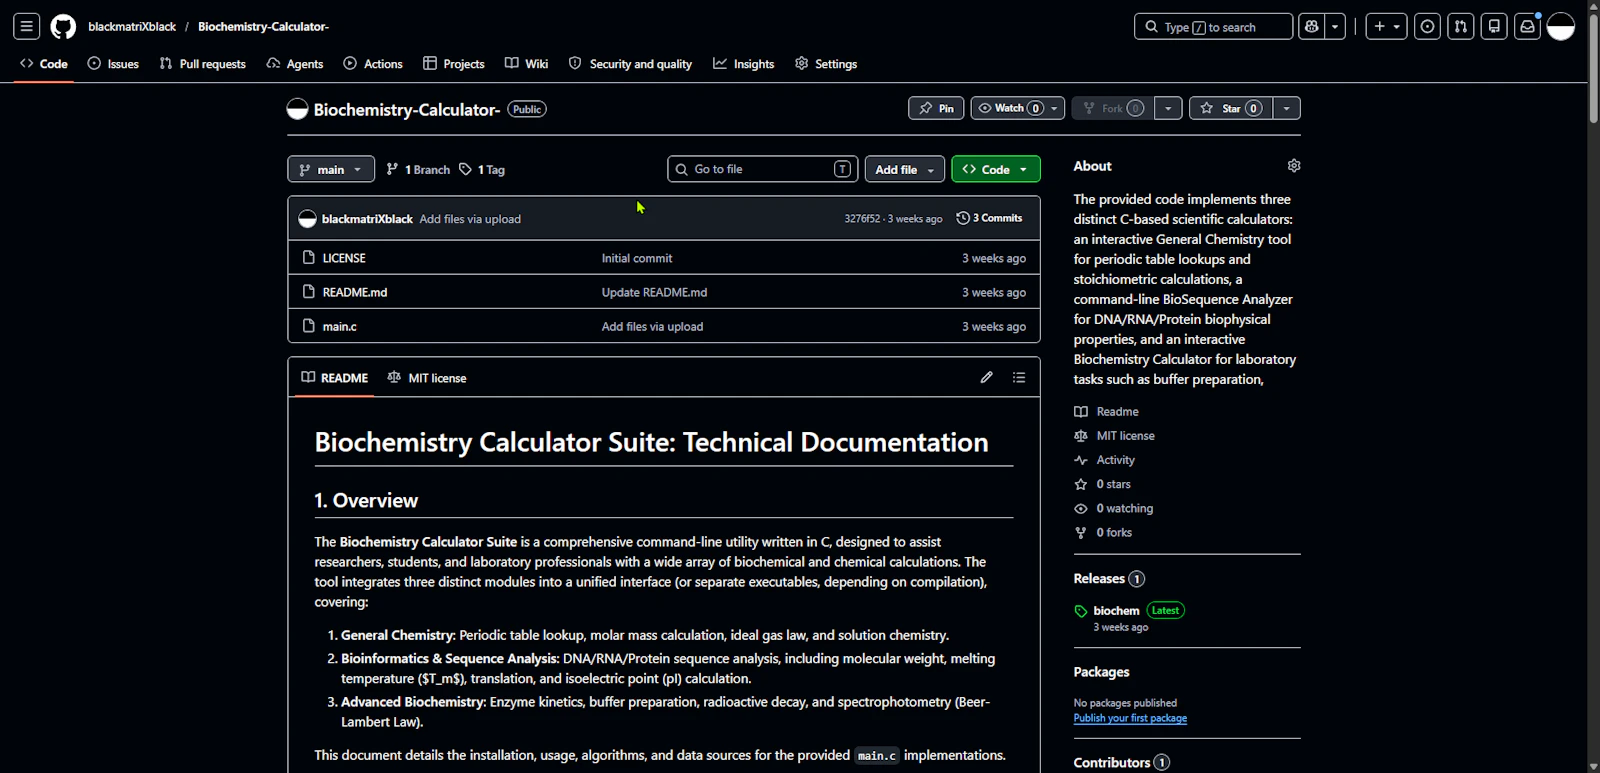Open the Biochemistry-Calculator- breadcrumb link
The image size is (1600, 773).
pyautogui.click(x=263, y=27)
